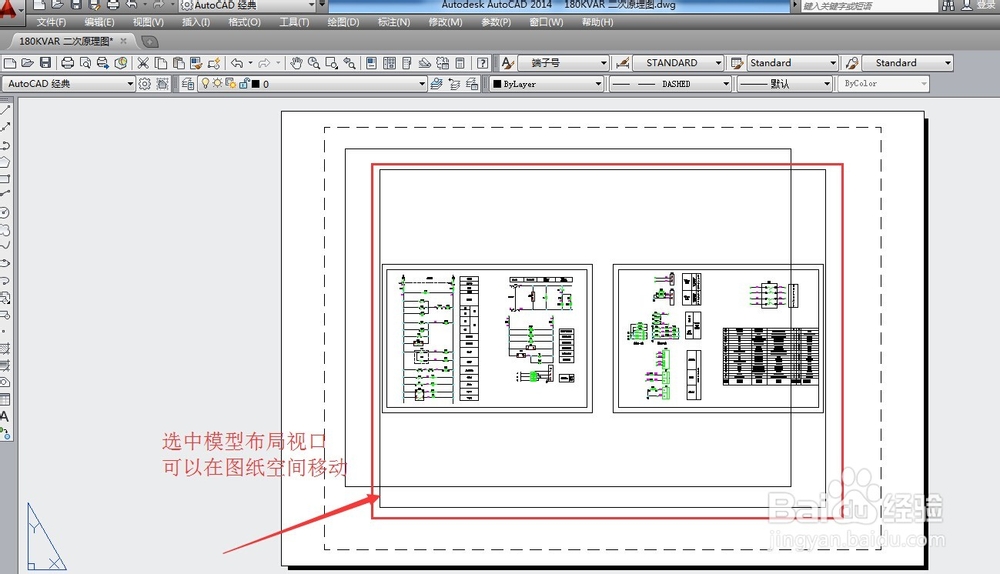Screen dimensions: 1000x574
Task: Click the Cut scissors icon
Action: tap(143, 63)
